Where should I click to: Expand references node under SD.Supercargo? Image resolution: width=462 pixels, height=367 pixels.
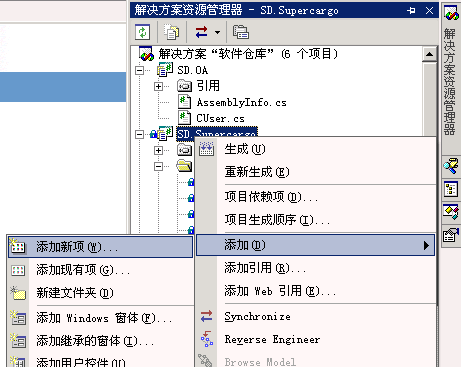point(158,150)
